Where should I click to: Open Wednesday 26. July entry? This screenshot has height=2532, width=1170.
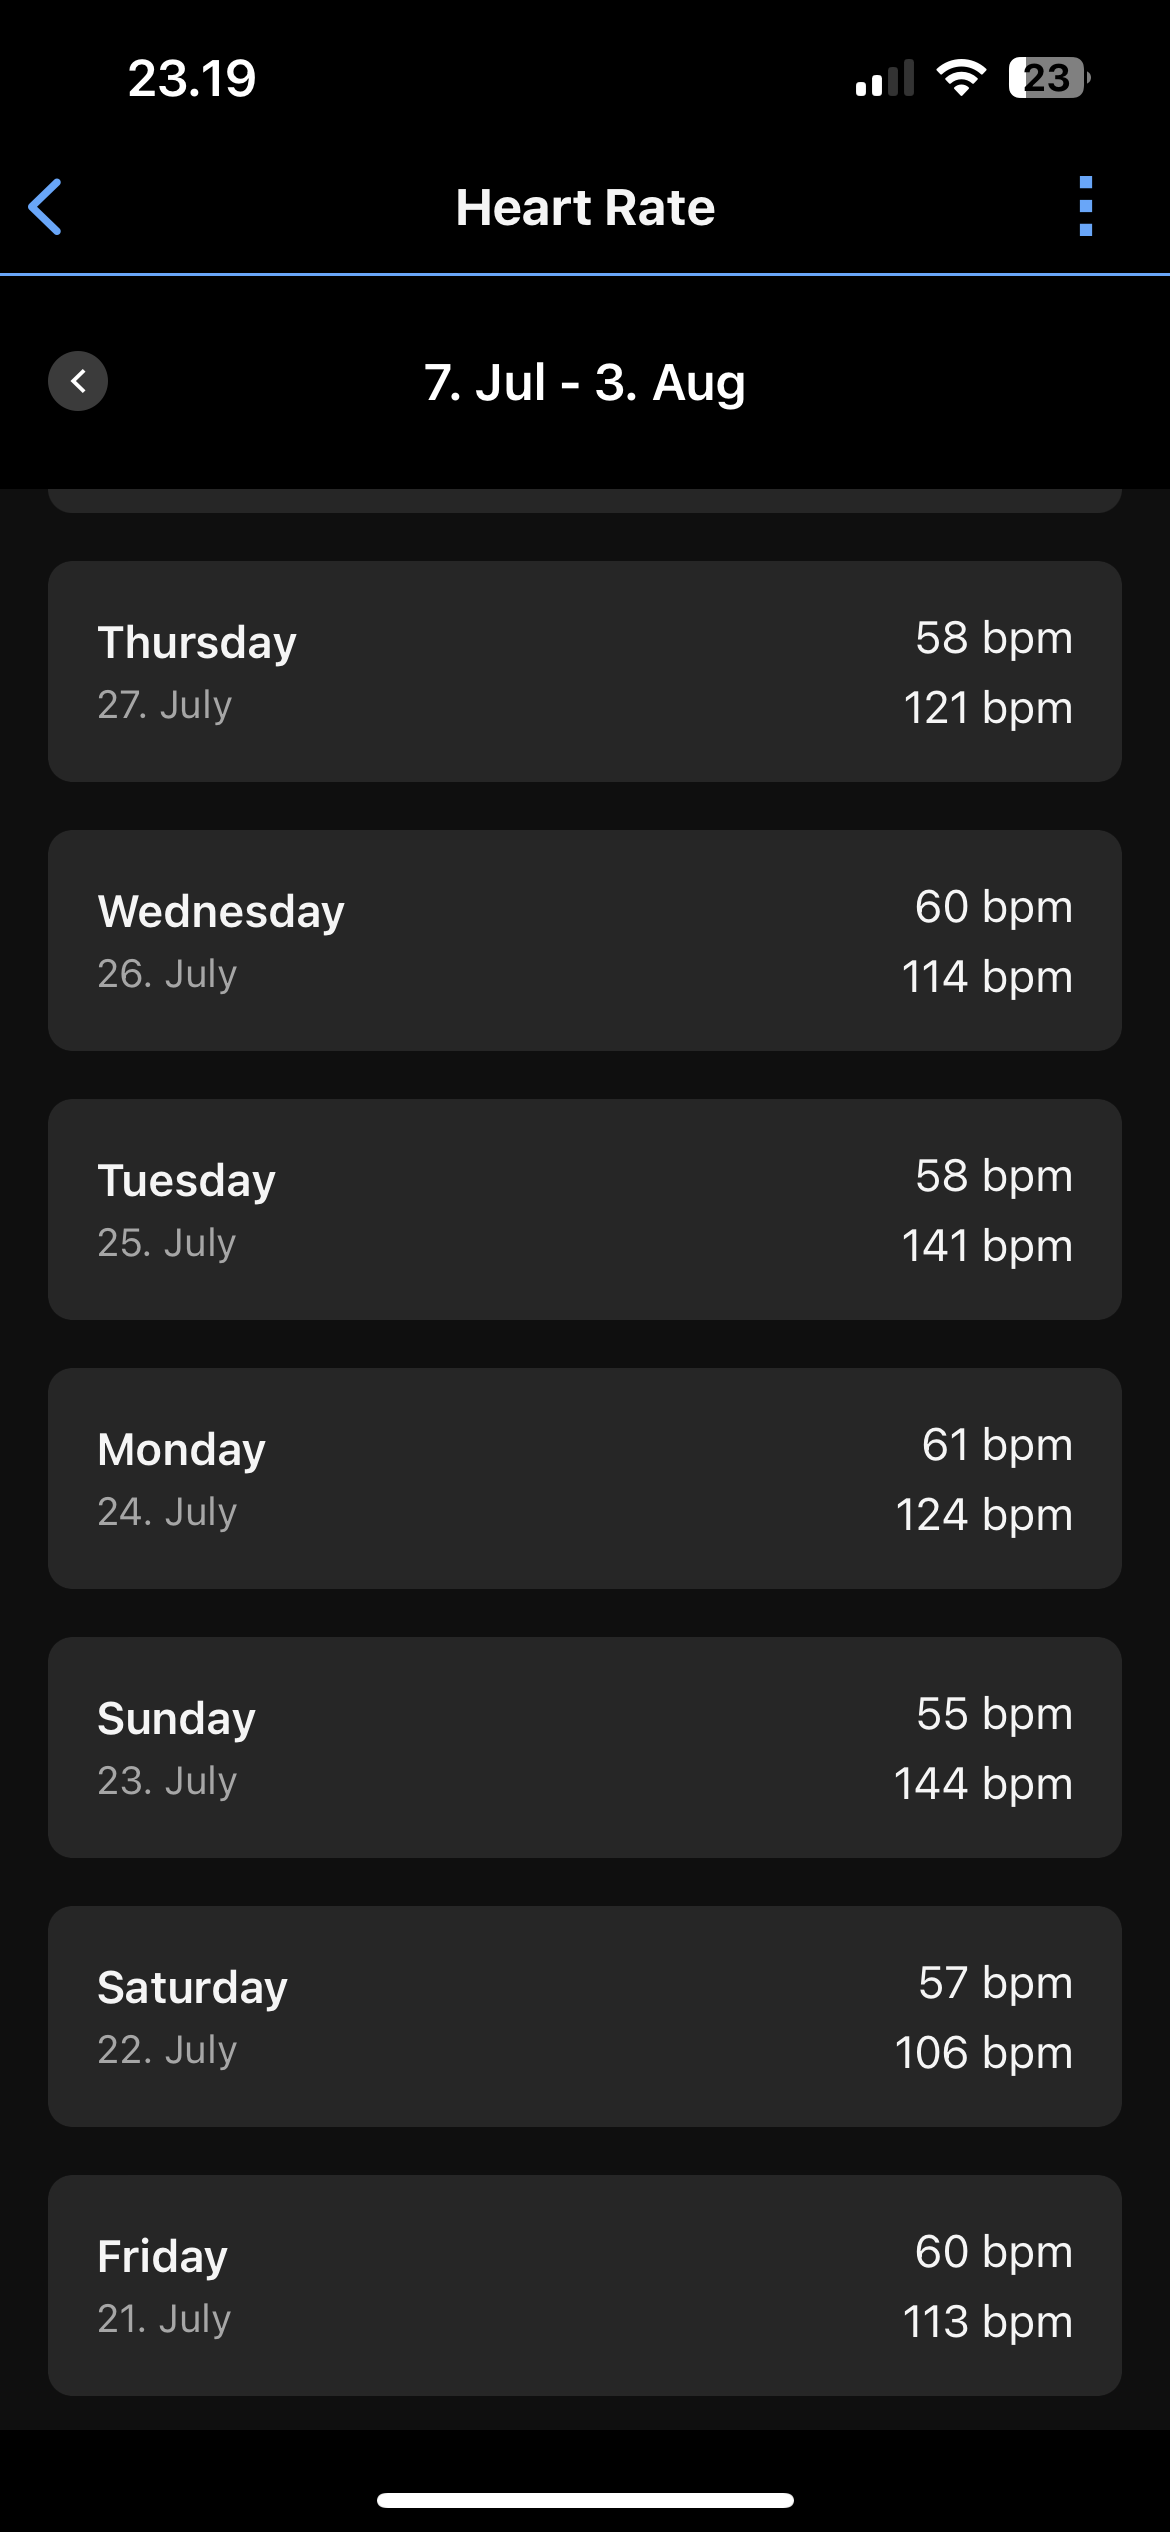pos(585,940)
